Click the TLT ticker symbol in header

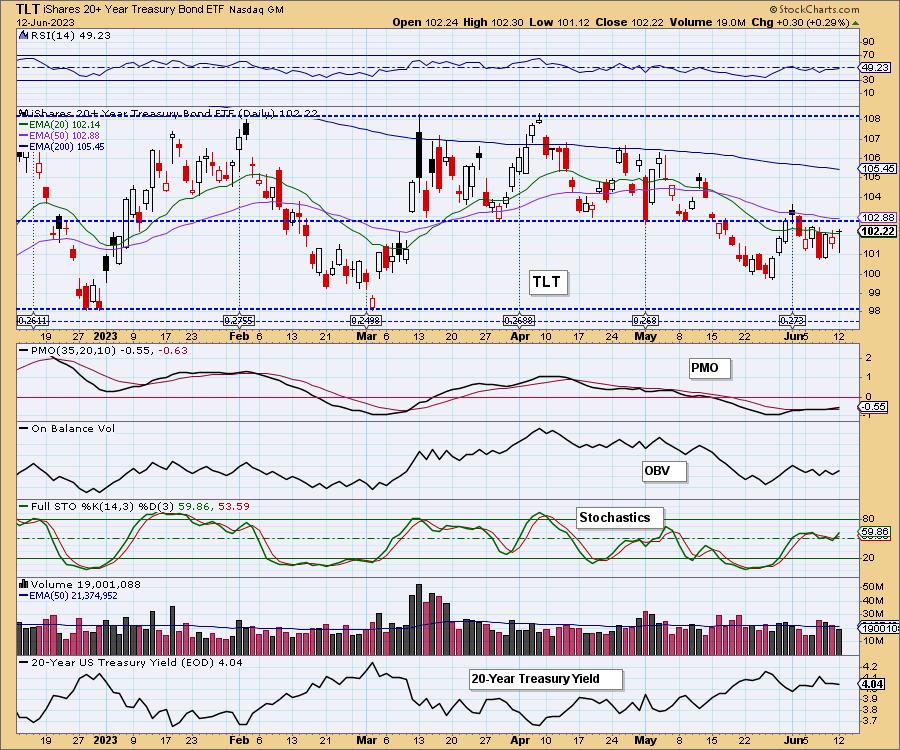click(x=28, y=9)
